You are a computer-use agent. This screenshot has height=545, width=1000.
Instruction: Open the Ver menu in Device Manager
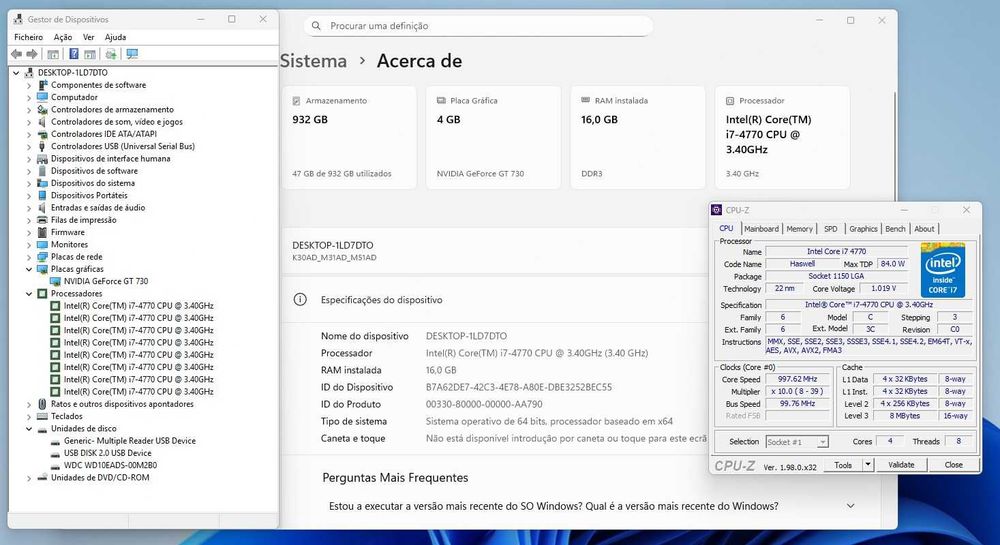click(x=89, y=37)
